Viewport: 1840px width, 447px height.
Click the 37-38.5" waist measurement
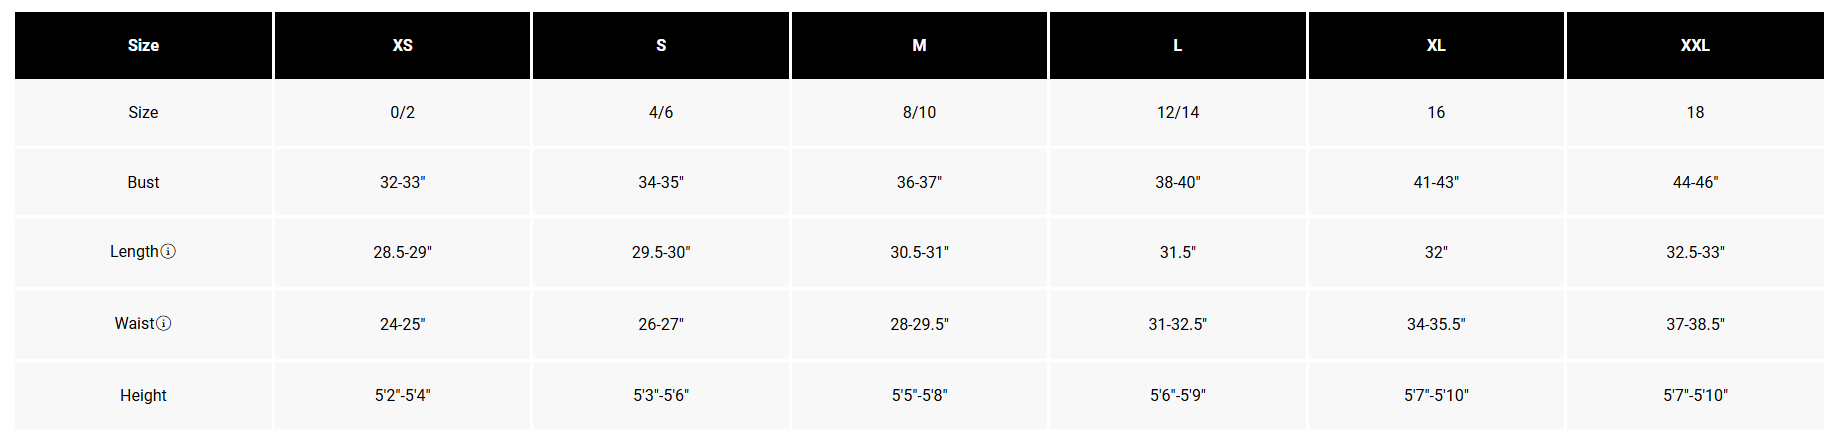tap(1695, 324)
